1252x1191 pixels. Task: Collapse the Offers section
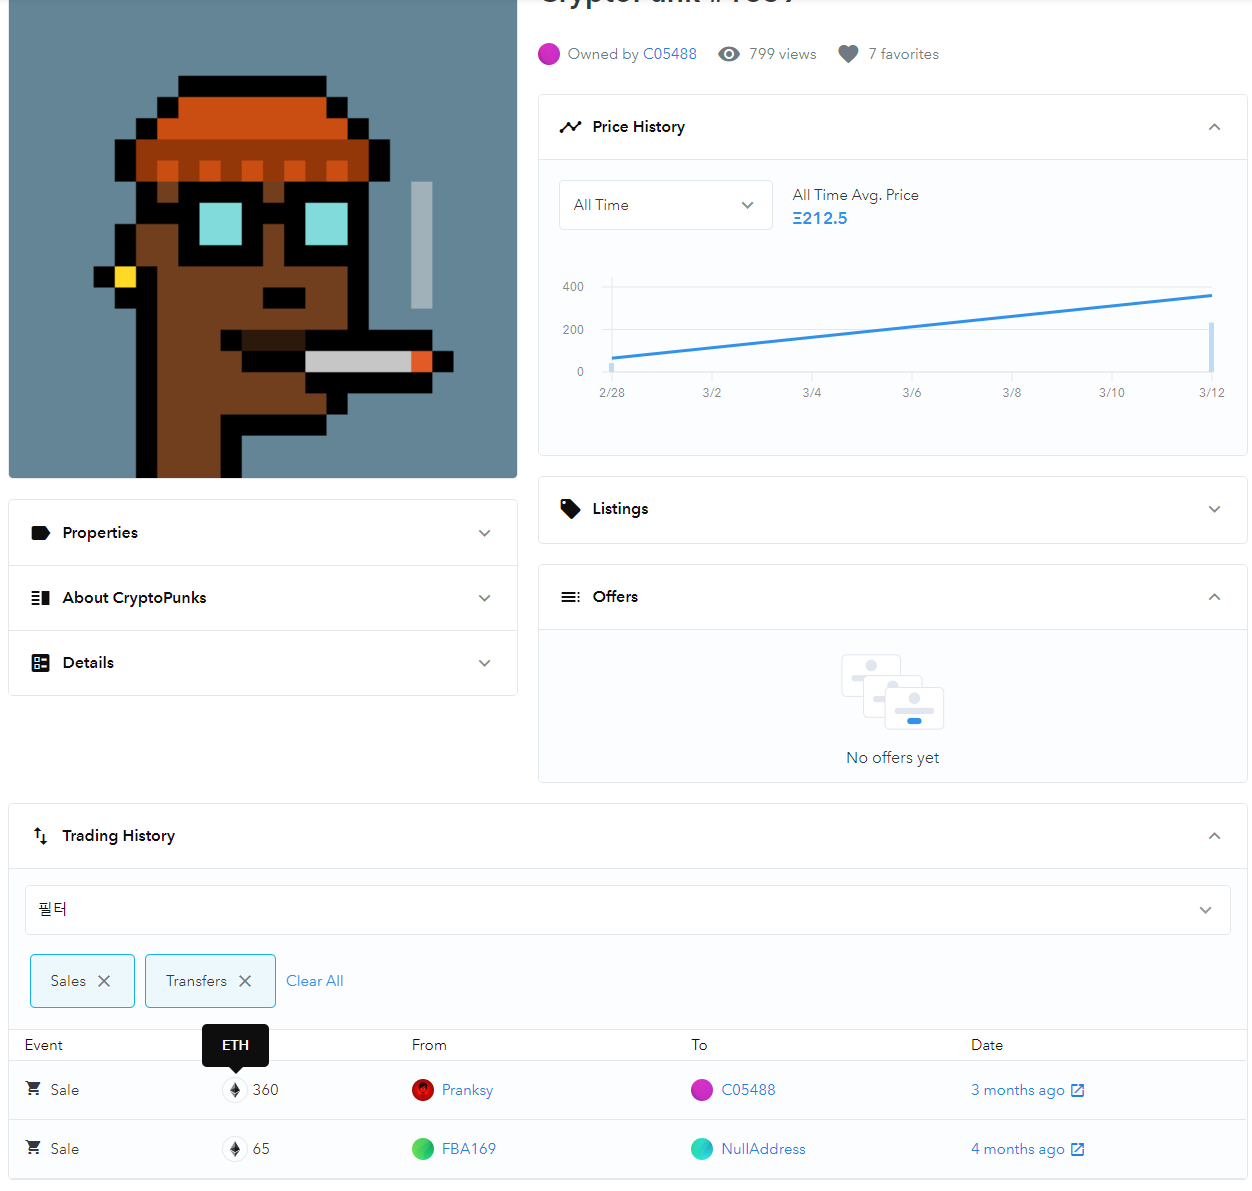pos(1214,597)
